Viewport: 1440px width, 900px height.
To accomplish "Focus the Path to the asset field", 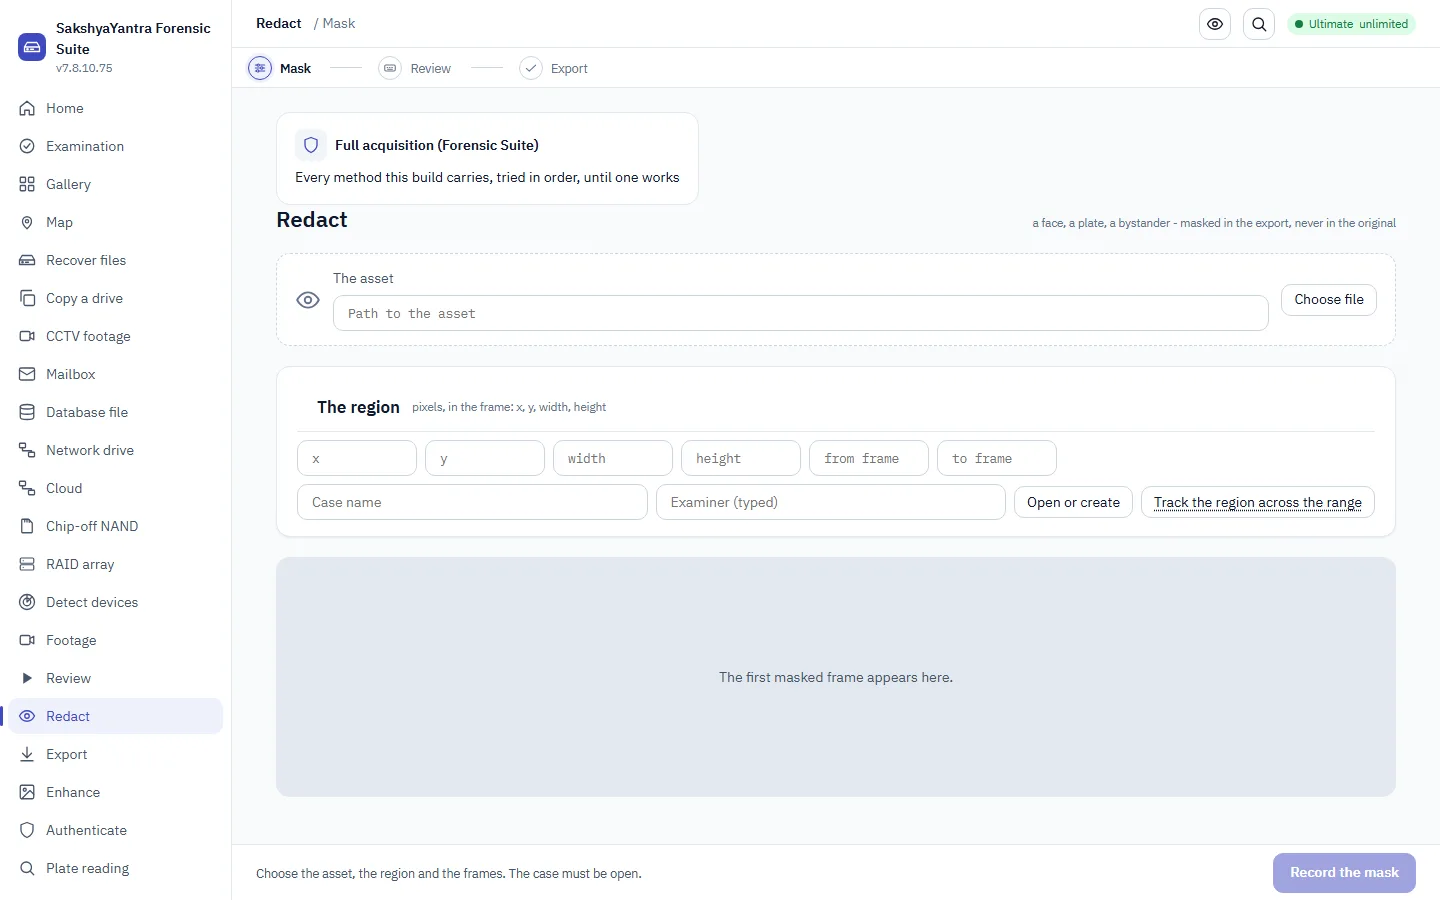I will [801, 313].
